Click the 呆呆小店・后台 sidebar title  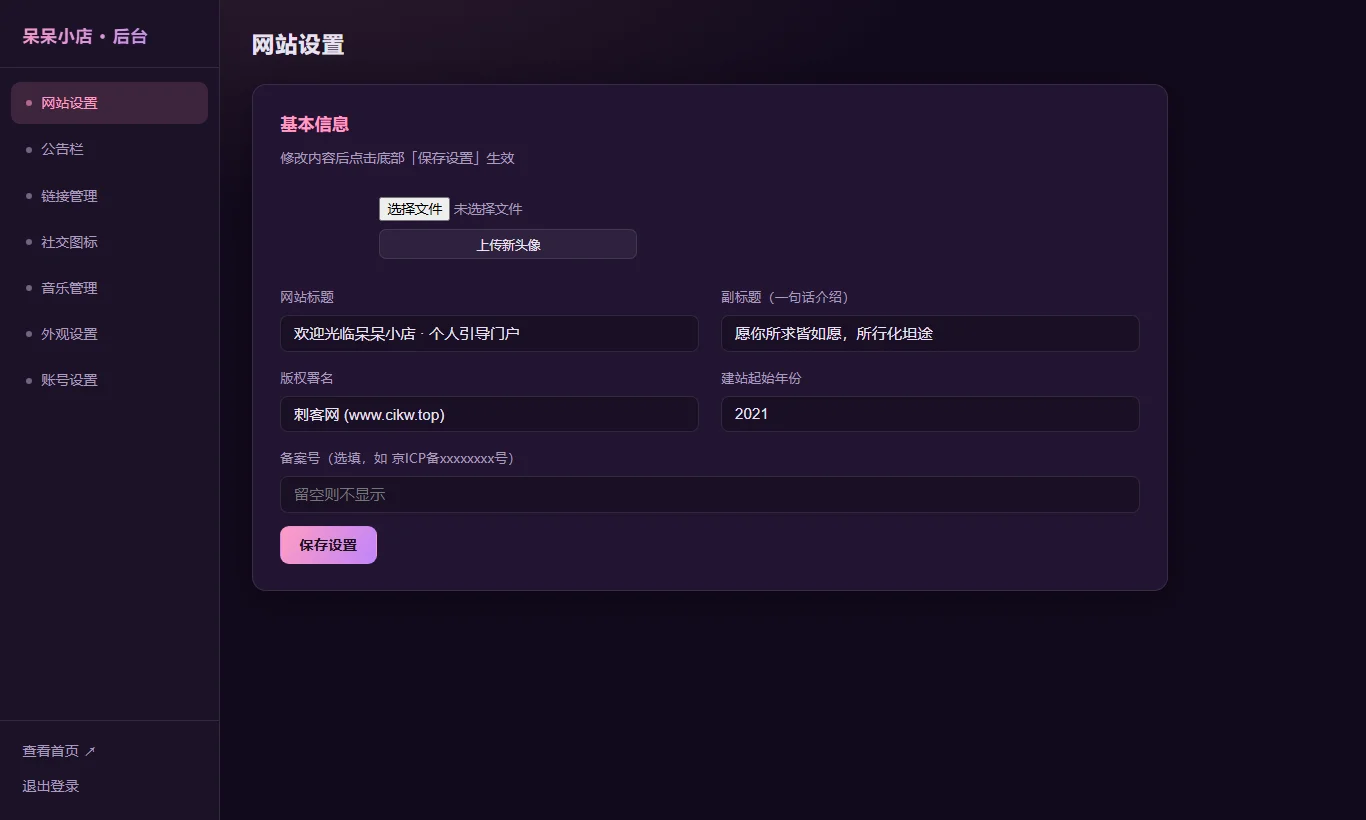click(85, 36)
